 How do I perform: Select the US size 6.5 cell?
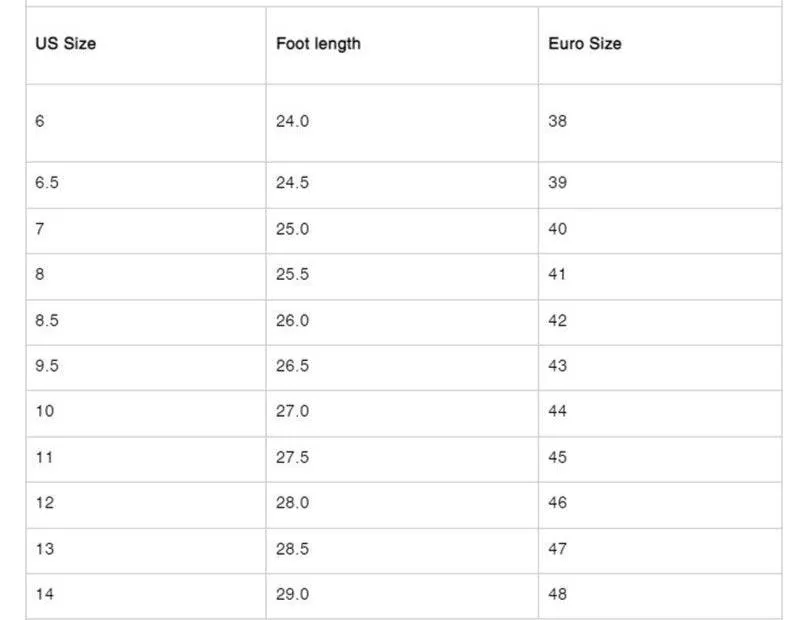coord(146,185)
